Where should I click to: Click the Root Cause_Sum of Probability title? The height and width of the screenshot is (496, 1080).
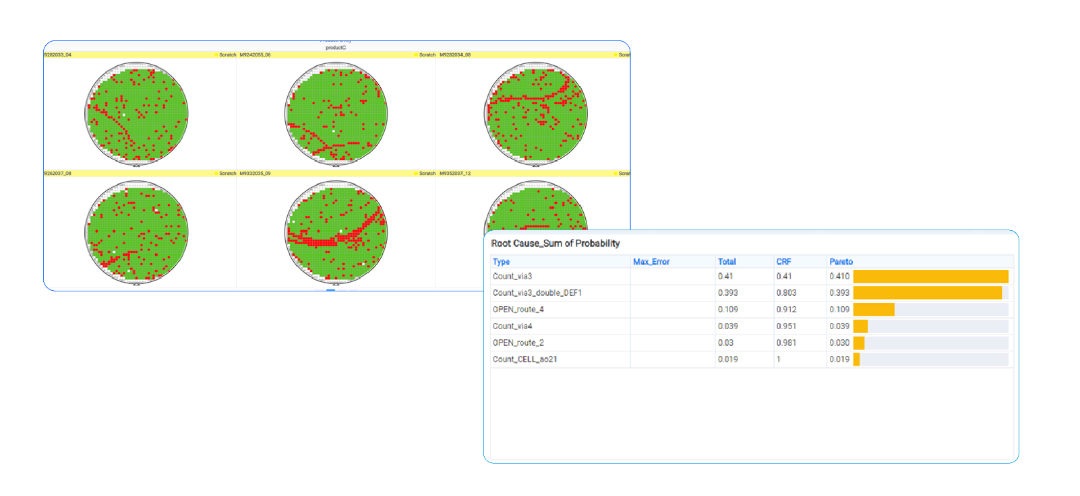[555, 243]
